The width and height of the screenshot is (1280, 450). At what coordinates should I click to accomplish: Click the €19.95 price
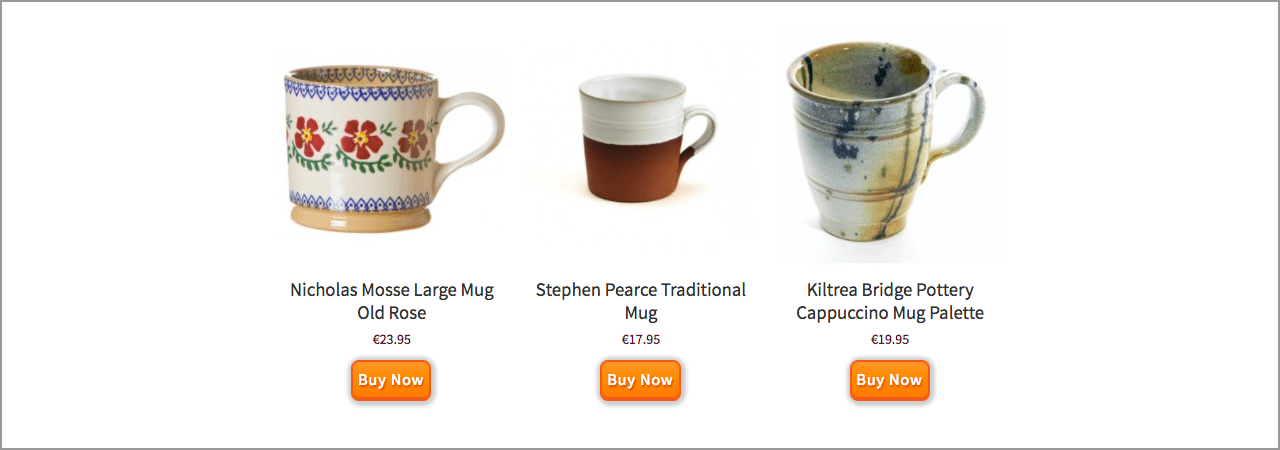click(890, 339)
